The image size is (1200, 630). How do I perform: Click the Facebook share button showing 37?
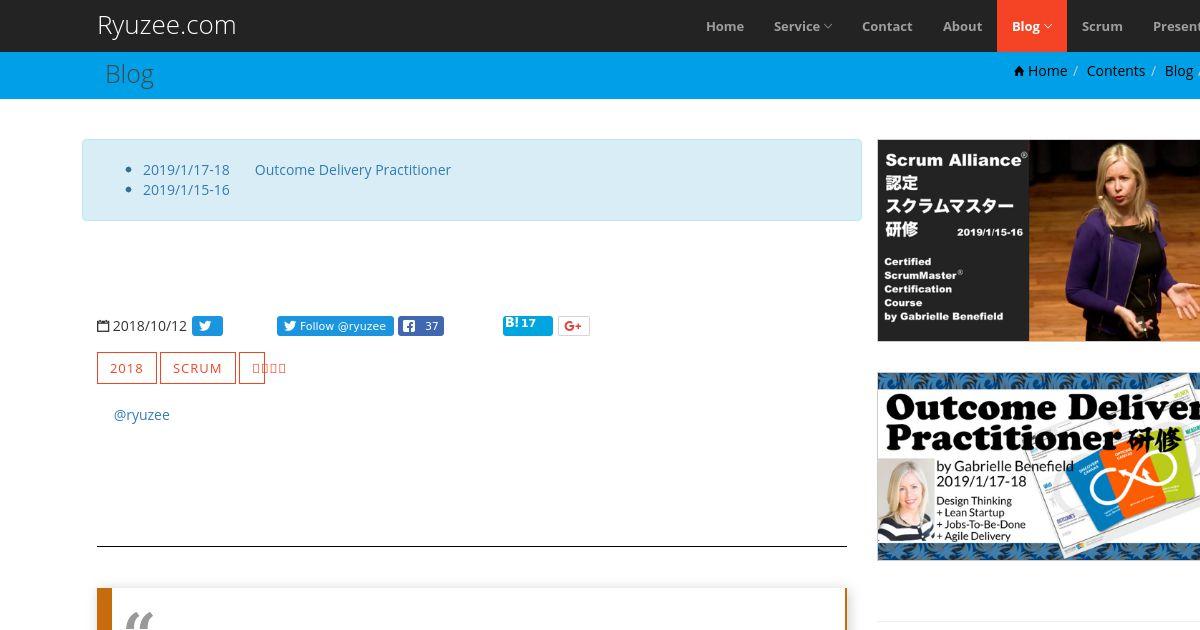click(x=421, y=326)
